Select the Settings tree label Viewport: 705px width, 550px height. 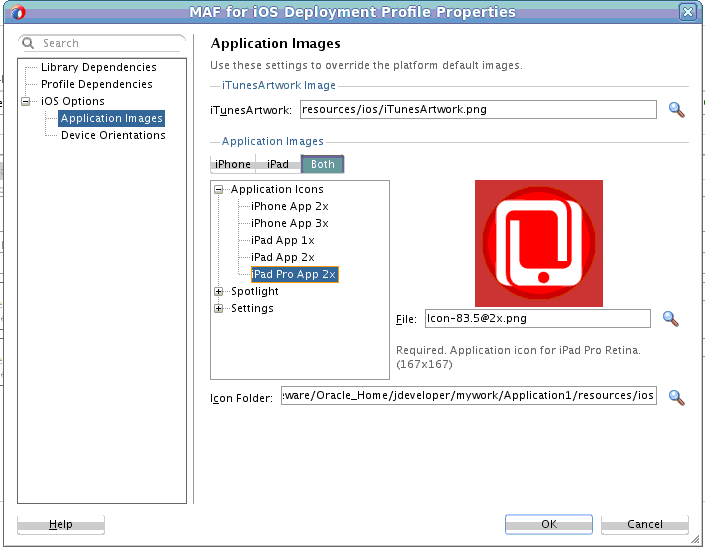point(252,309)
